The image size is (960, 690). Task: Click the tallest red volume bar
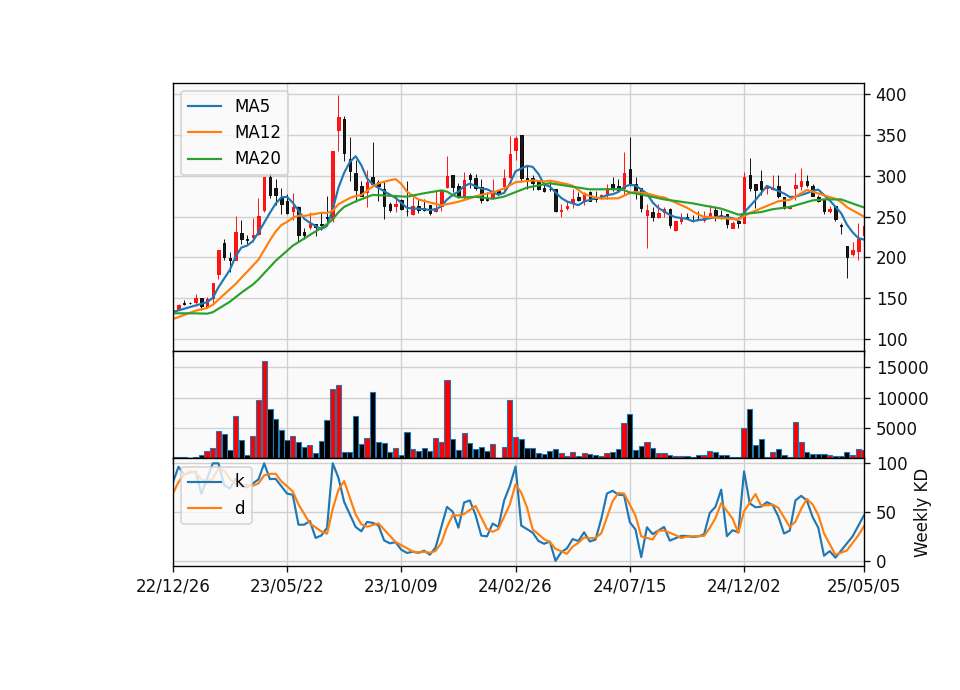coord(265,410)
